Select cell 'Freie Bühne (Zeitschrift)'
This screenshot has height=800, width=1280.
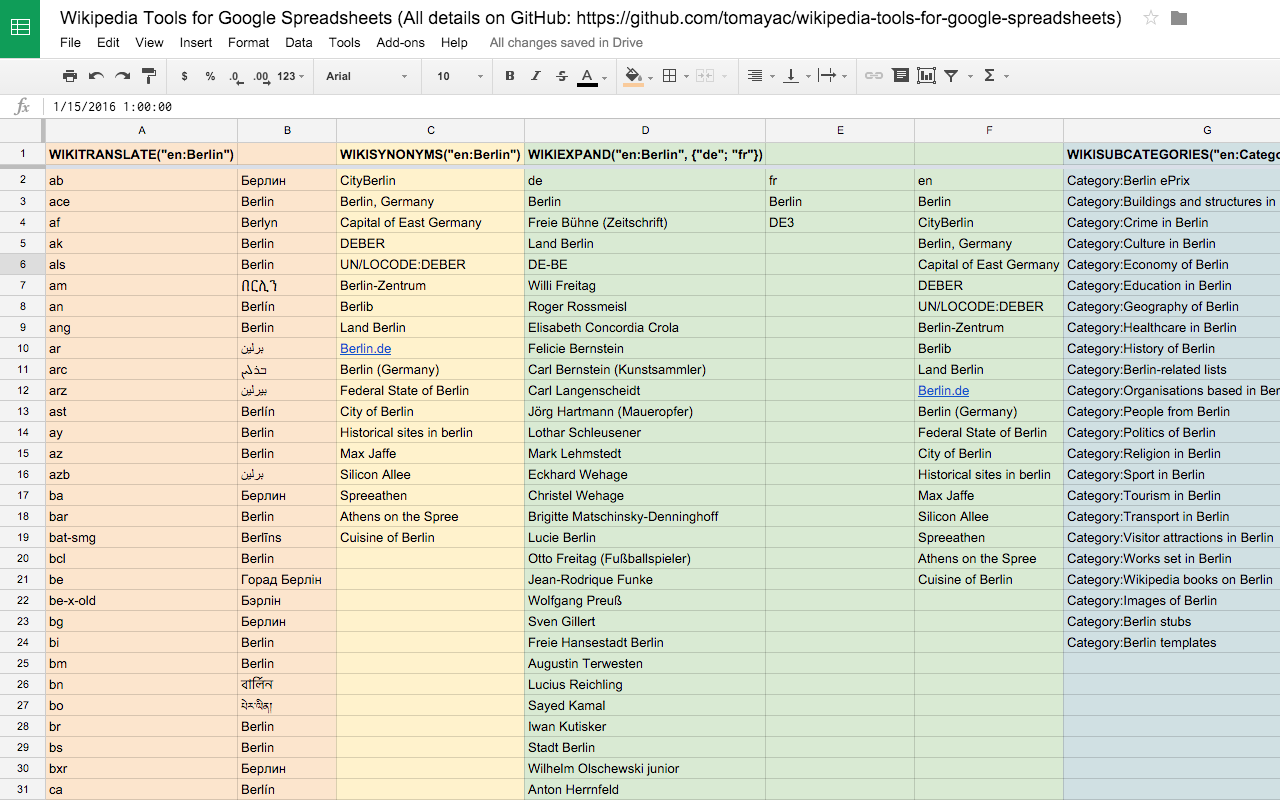[645, 223]
